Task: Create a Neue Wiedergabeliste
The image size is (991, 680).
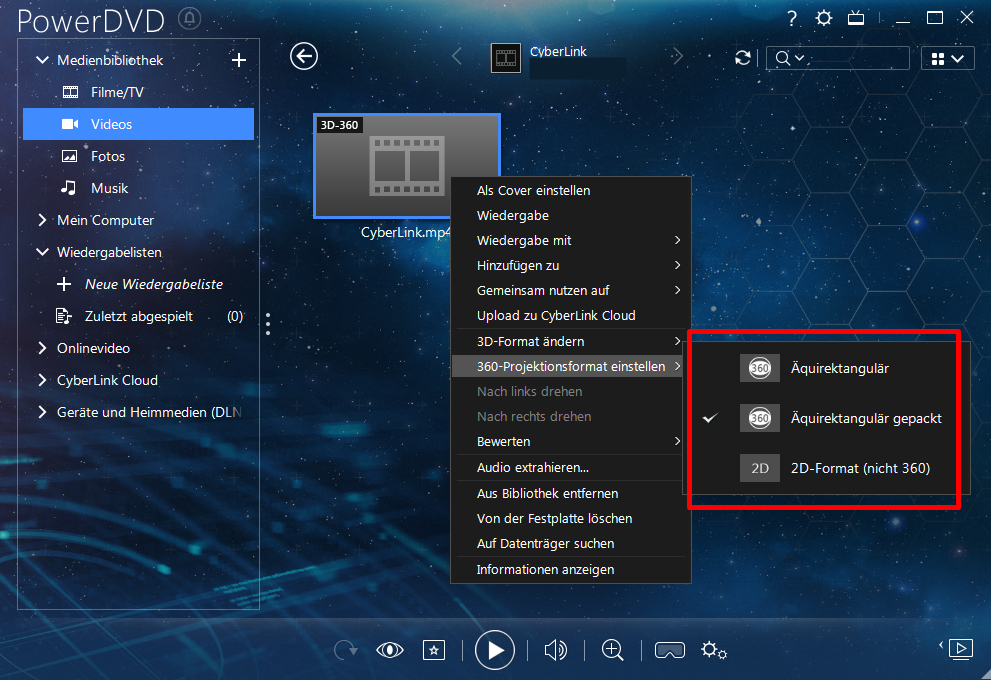Action: point(154,284)
